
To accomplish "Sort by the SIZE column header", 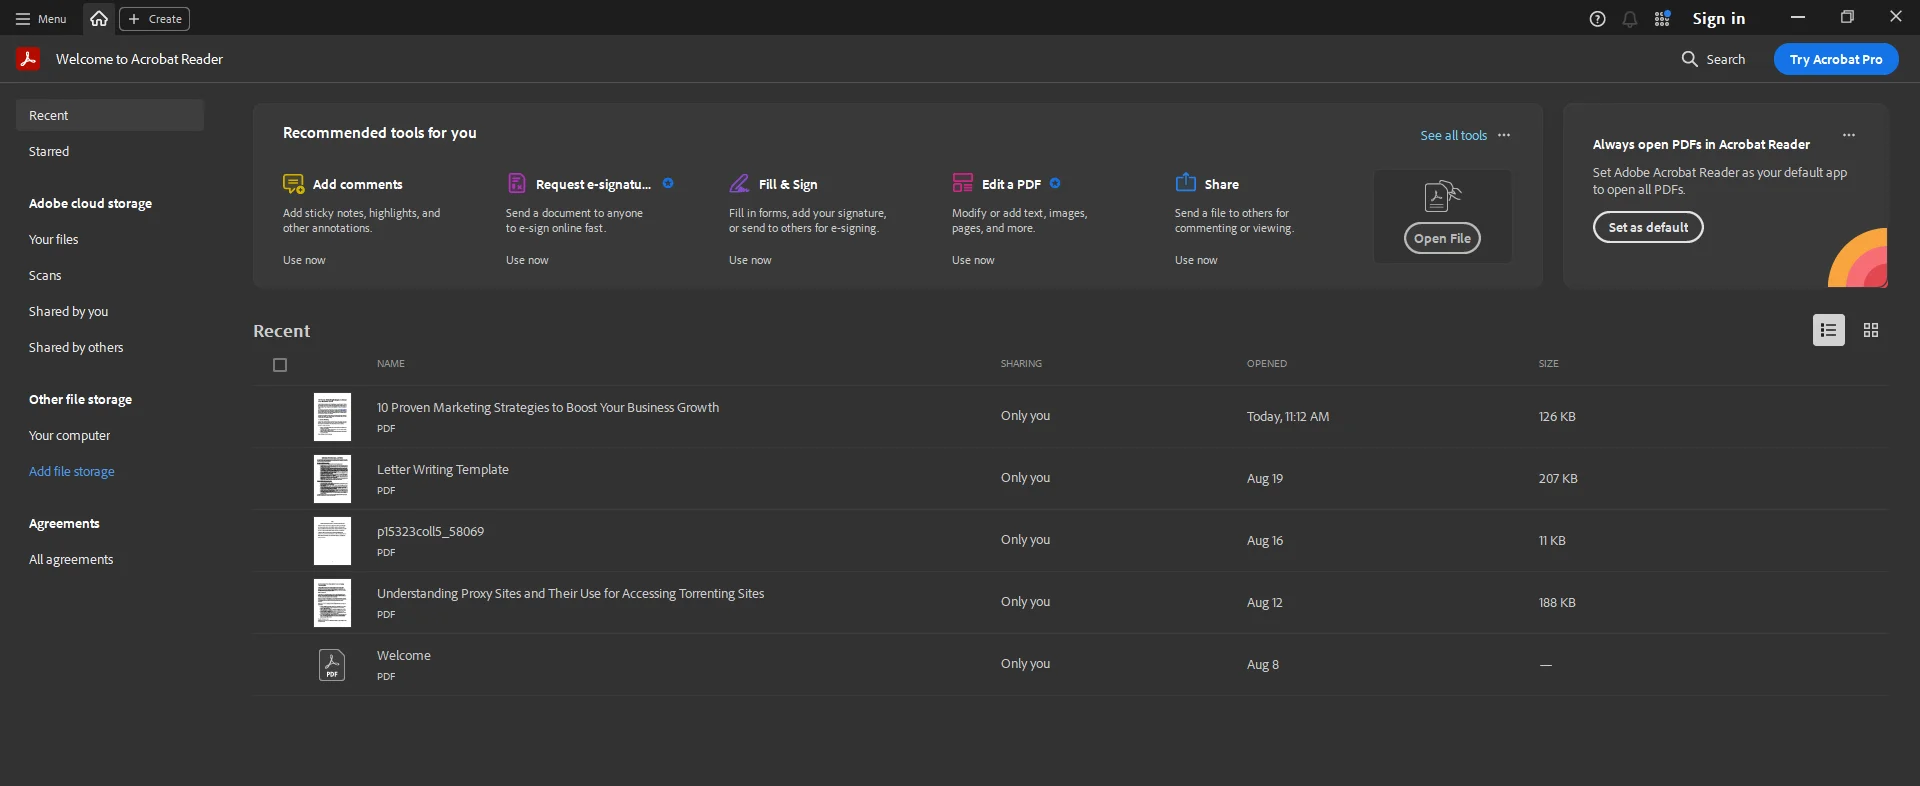I will pyautogui.click(x=1548, y=364).
